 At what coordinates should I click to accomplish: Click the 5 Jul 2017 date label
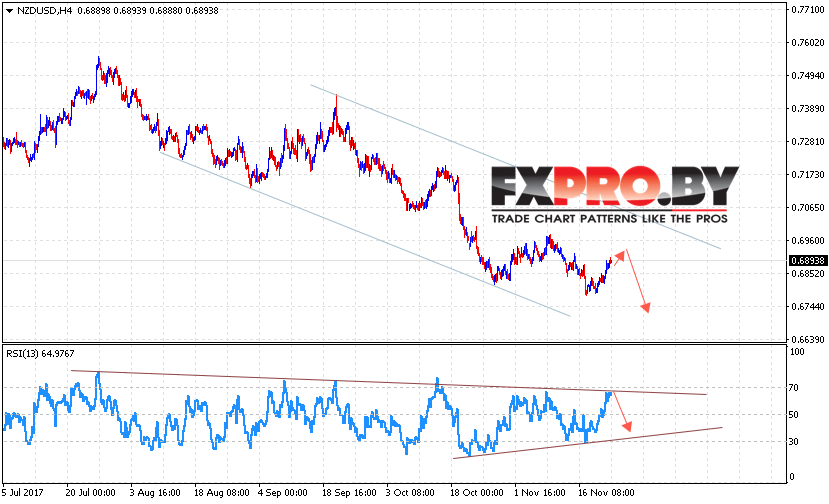coord(23,493)
